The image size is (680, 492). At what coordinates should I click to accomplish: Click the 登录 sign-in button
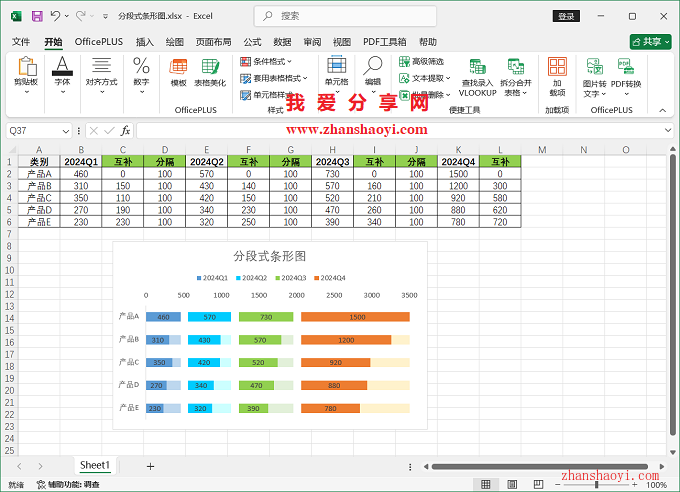click(566, 16)
